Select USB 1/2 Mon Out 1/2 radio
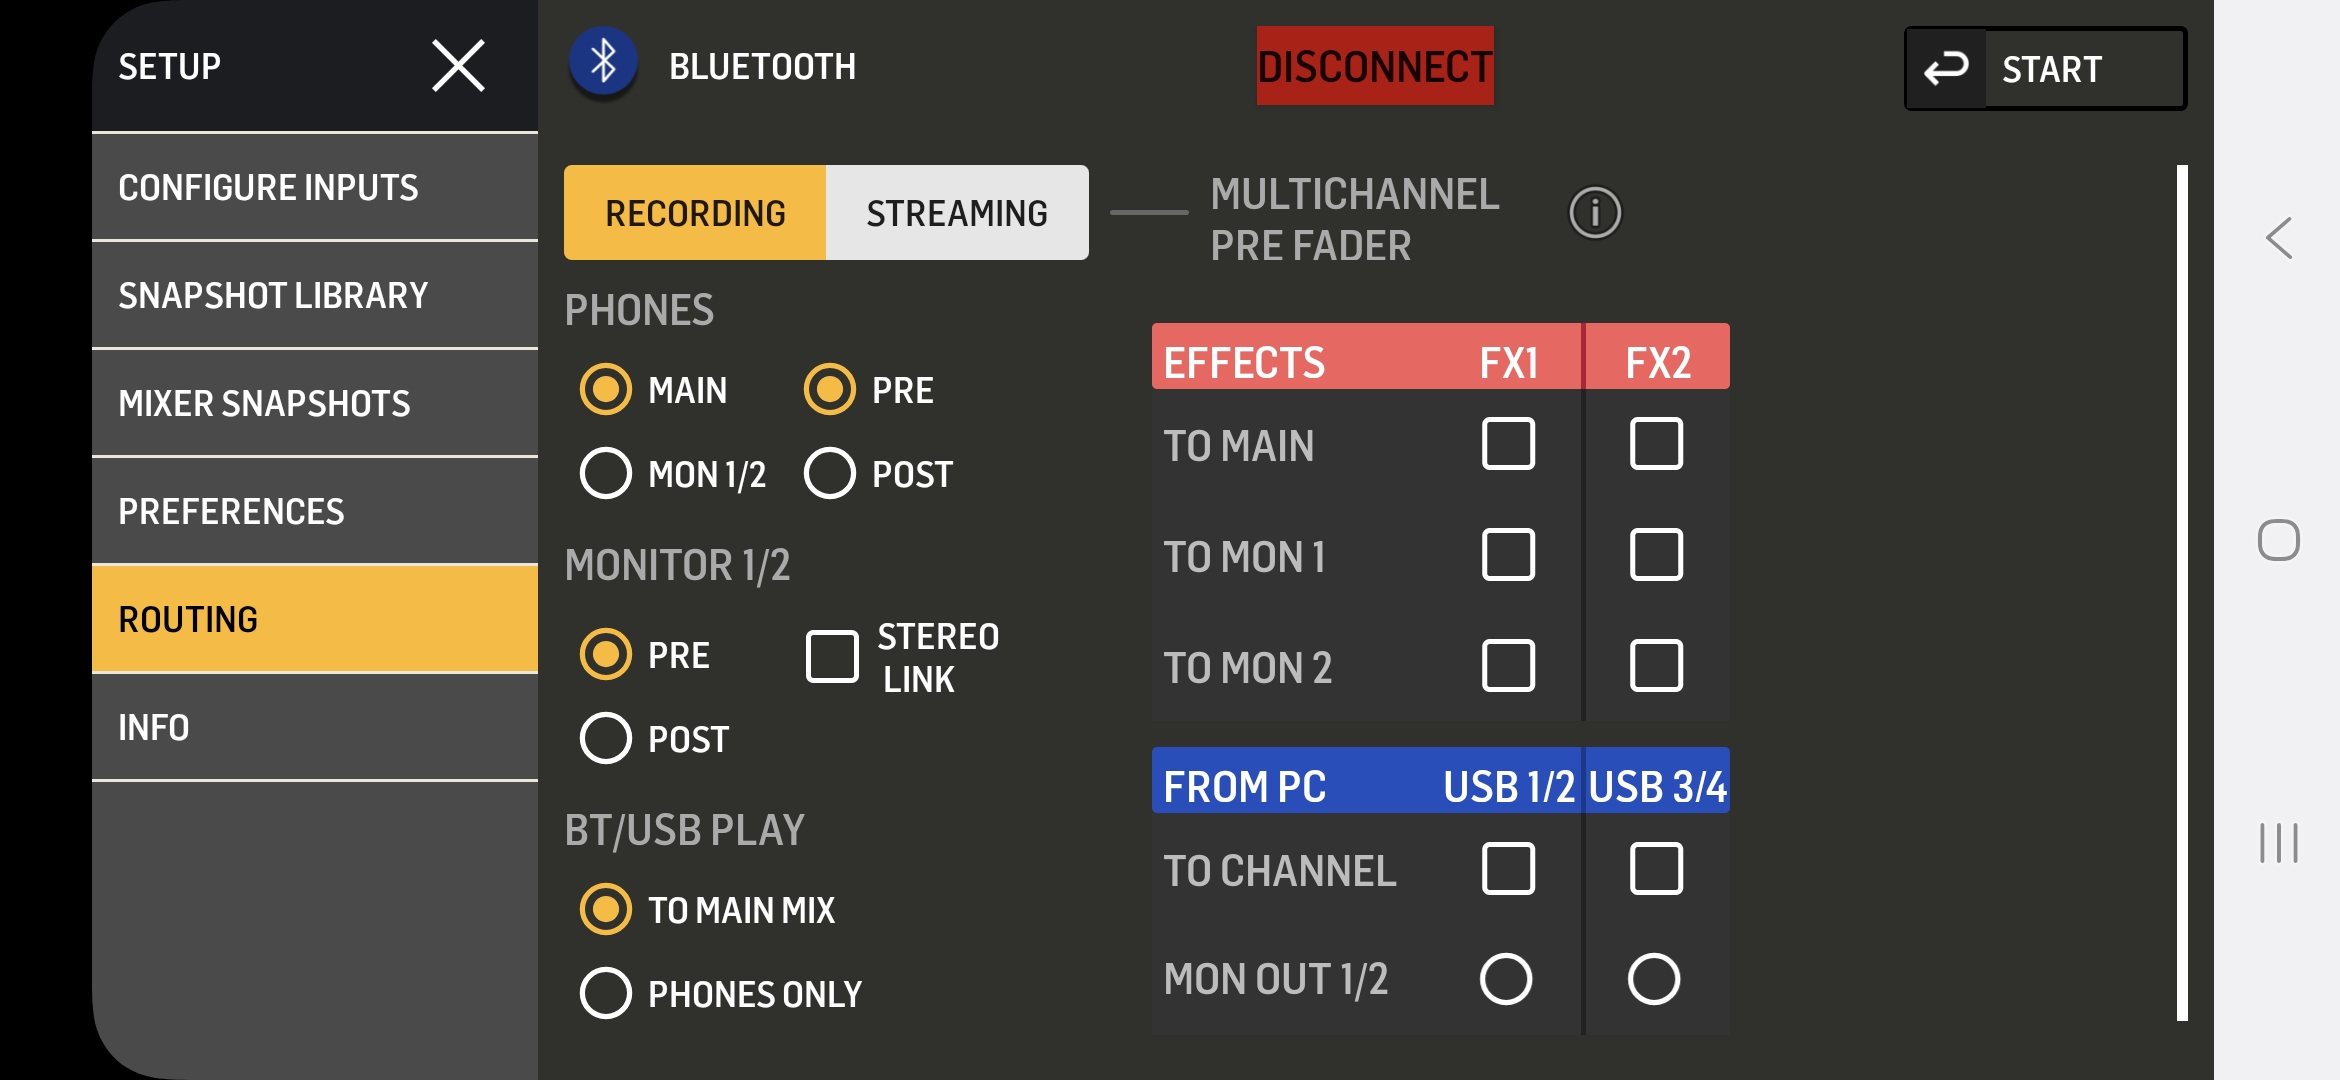2340x1080 pixels. pos(1506,979)
